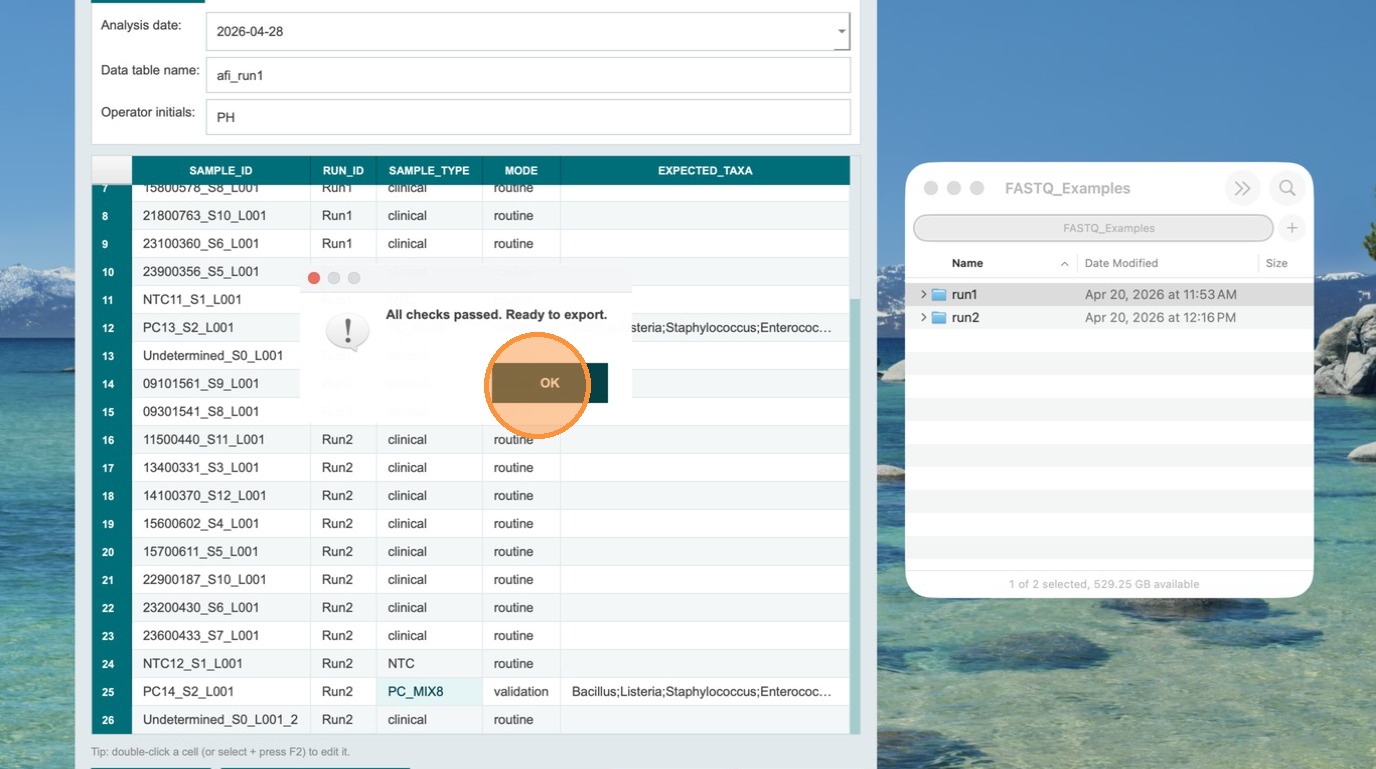The width and height of the screenshot is (1376, 769).
Task: Select sample 11500440_S11_L001 cell
Action: [221, 440]
